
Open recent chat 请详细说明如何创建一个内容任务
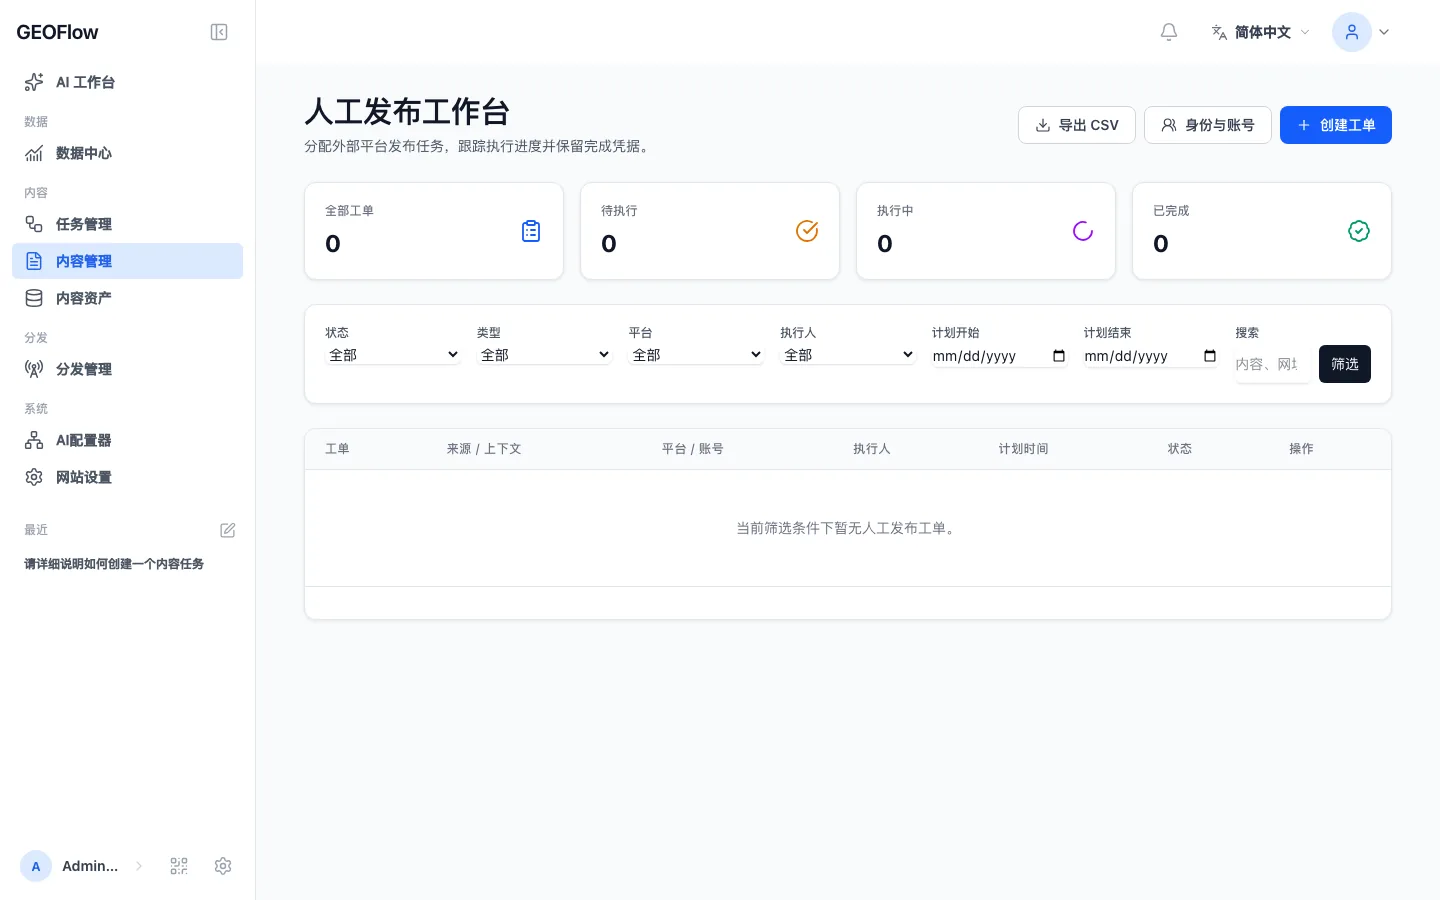click(x=114, y=564)
